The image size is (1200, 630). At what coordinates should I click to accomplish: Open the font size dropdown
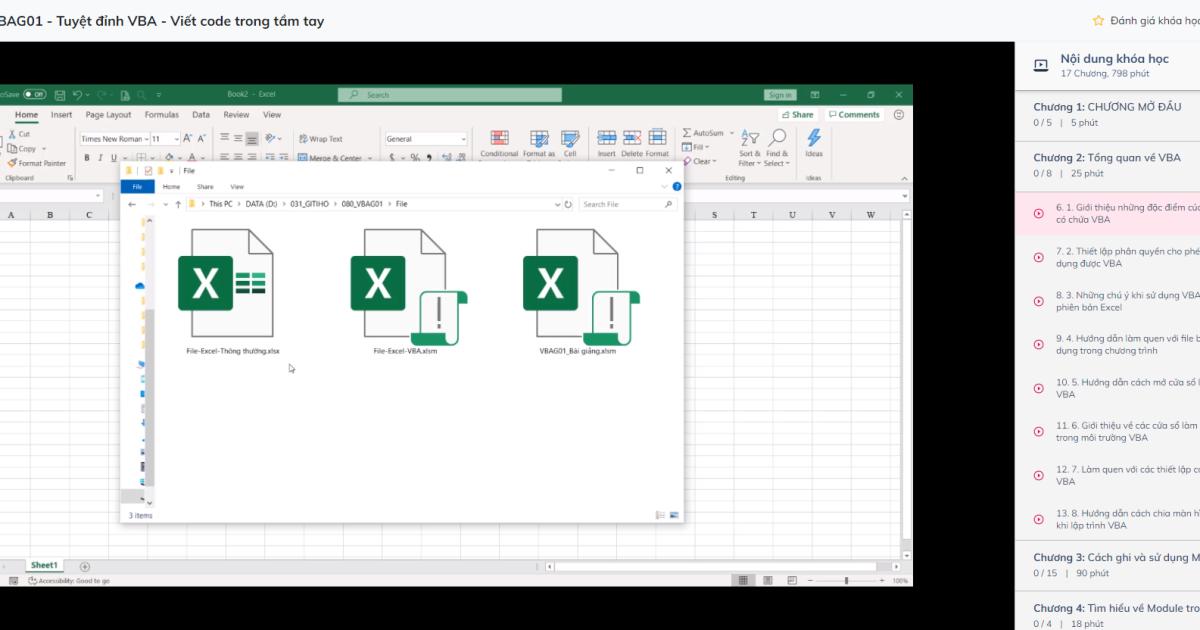pos(177,139)
